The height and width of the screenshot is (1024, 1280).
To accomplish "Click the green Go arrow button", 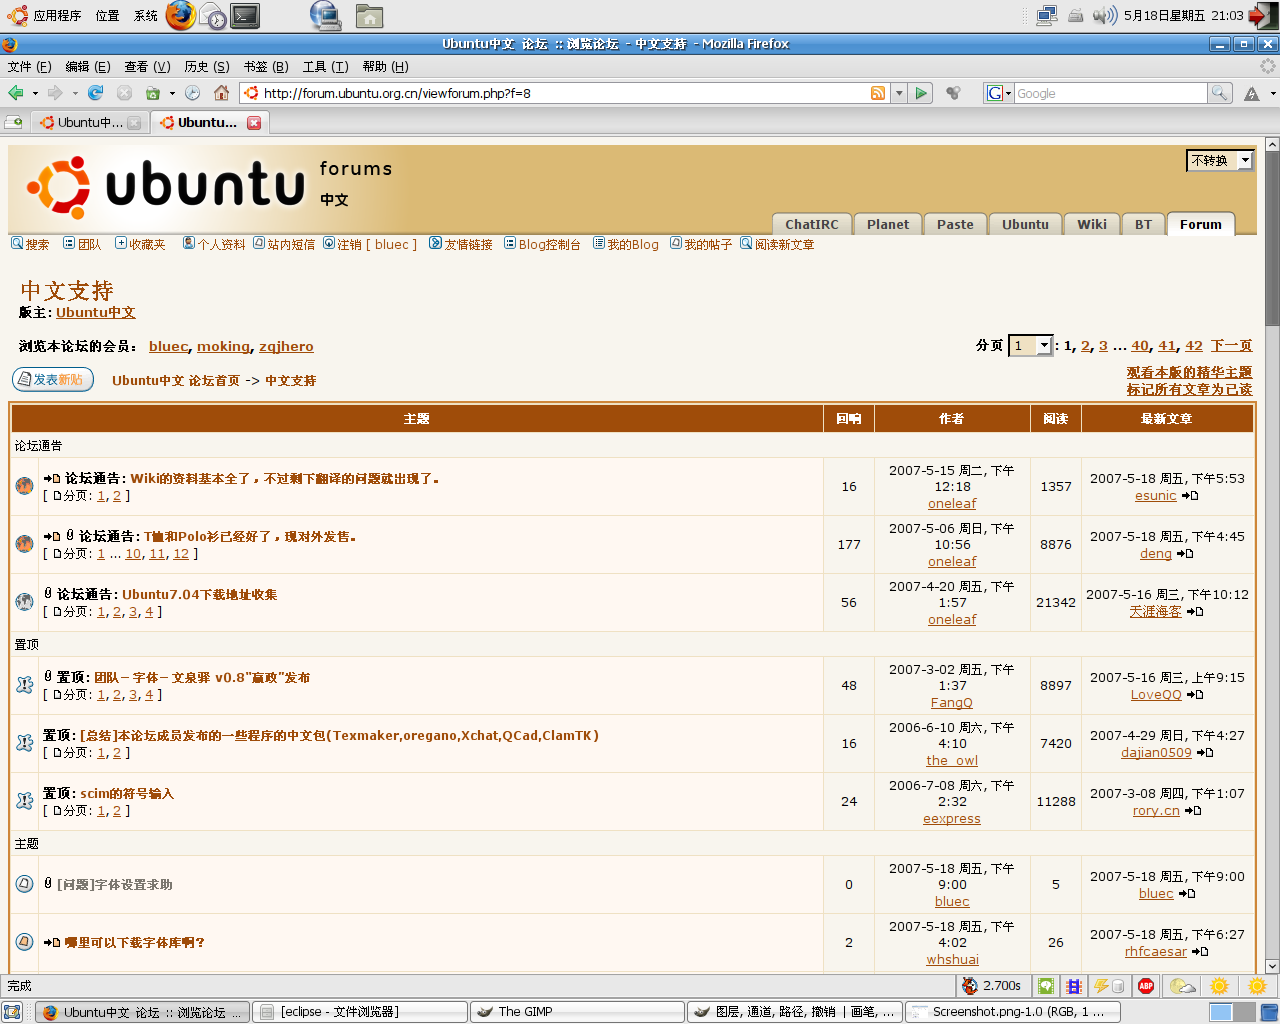I will (921, 93).
